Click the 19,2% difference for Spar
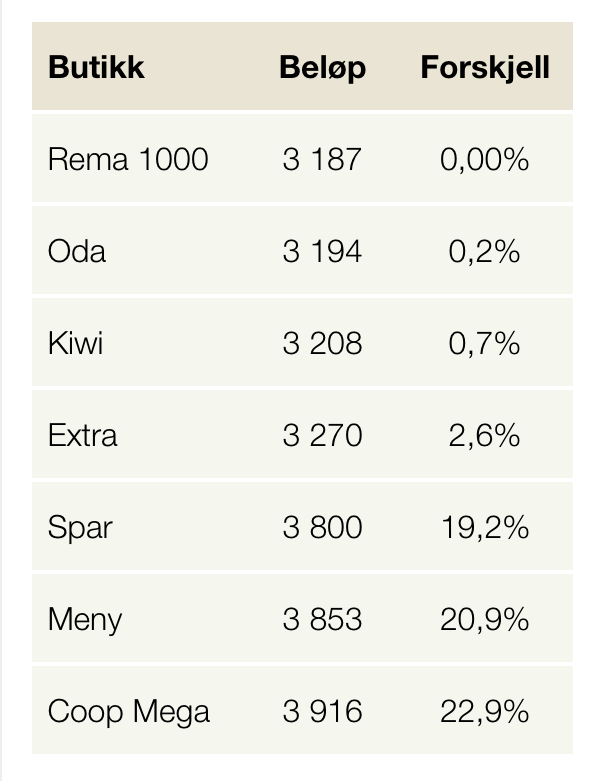 tap(485, 527)
